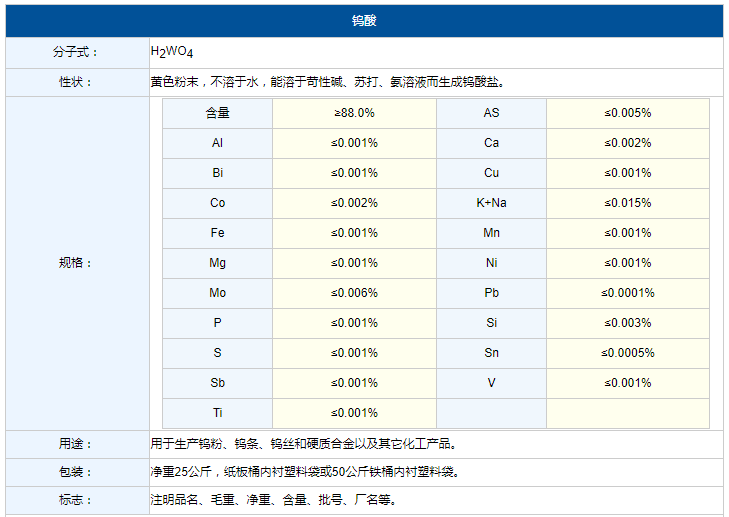Click the 标志 row label
The width and height of the screenshot is (729, 517).
pos(76,500)
